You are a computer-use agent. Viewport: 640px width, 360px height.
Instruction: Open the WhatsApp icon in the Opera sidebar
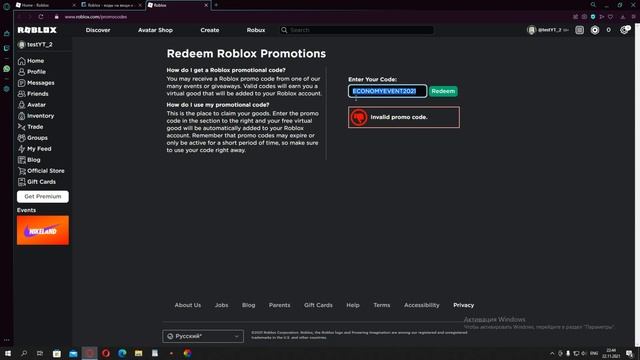click(7, 69)
